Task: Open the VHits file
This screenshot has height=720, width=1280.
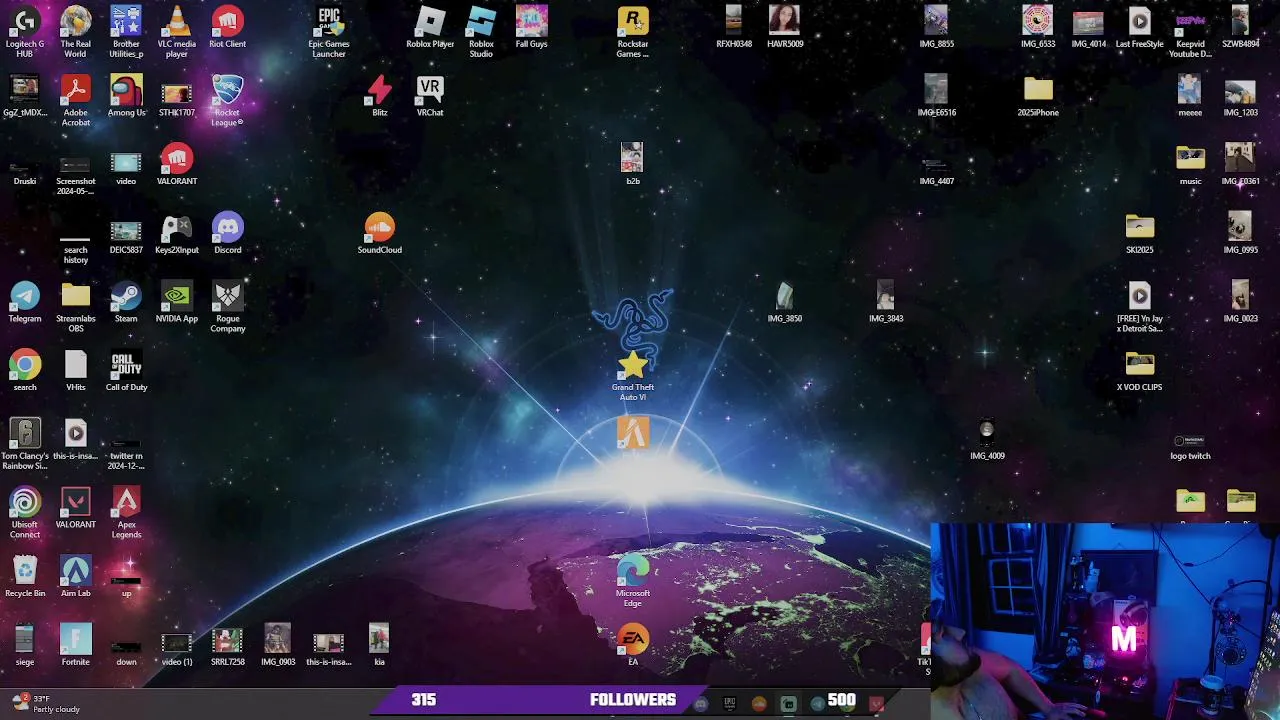Action: 76,372
